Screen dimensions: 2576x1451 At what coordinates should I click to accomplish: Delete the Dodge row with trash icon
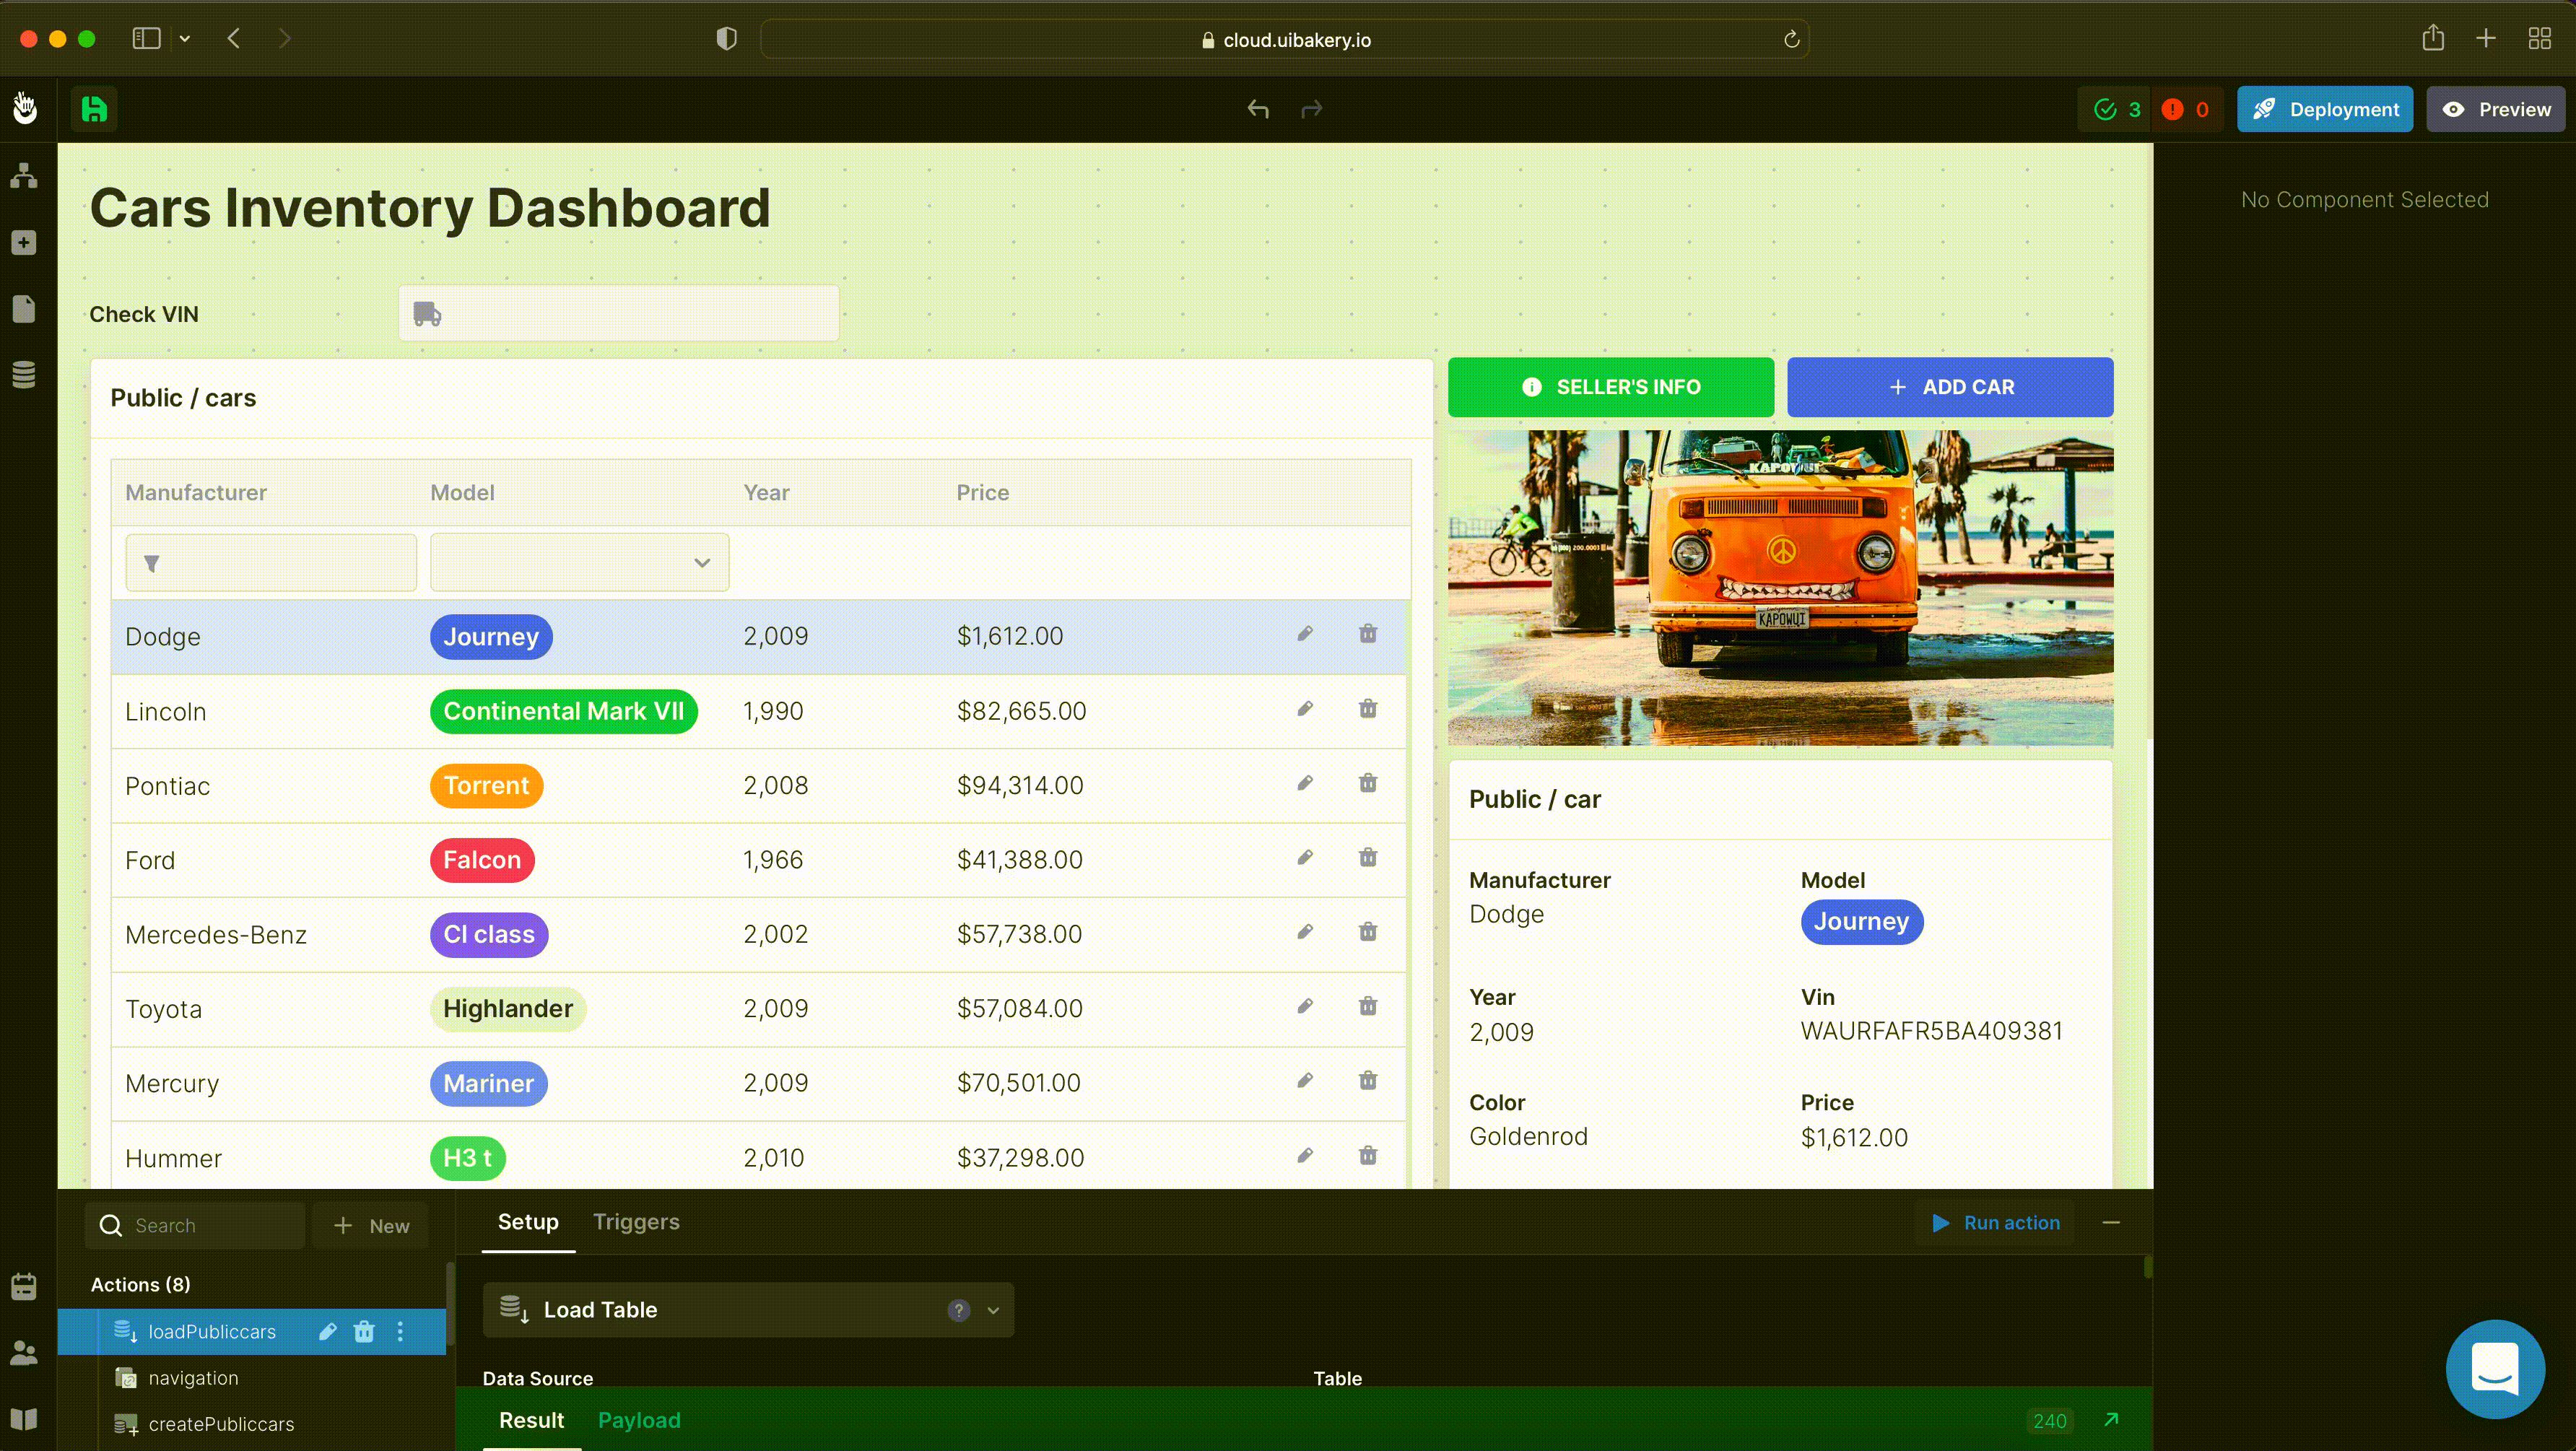1368,634
